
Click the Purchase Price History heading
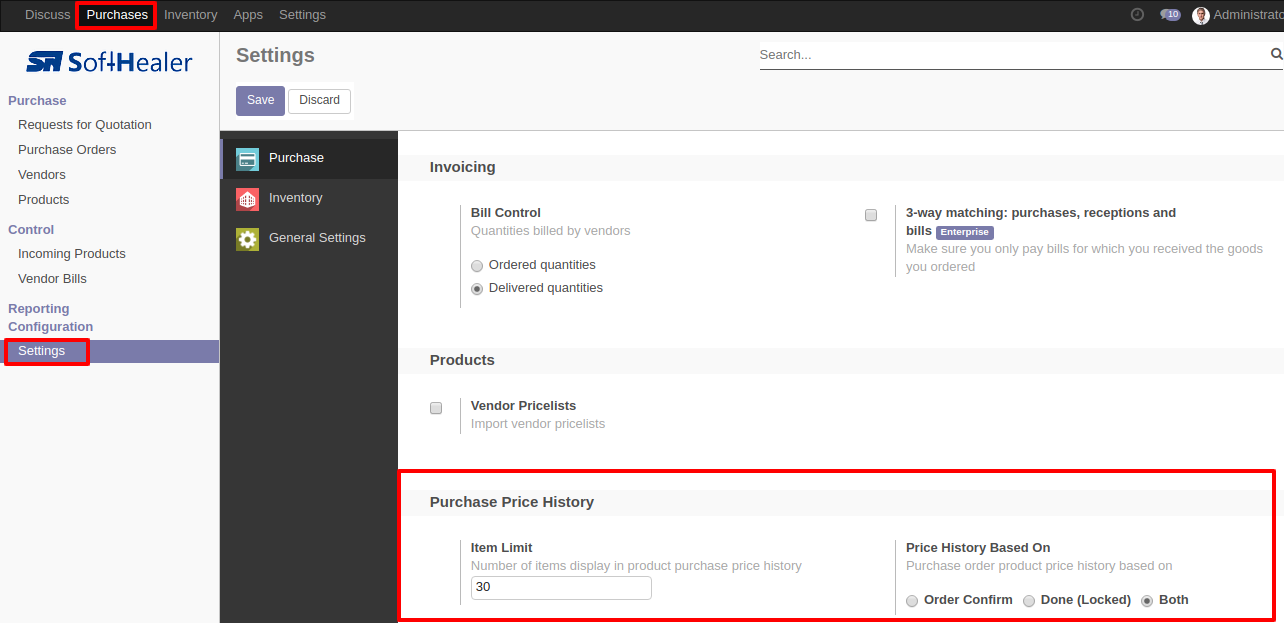512,502
